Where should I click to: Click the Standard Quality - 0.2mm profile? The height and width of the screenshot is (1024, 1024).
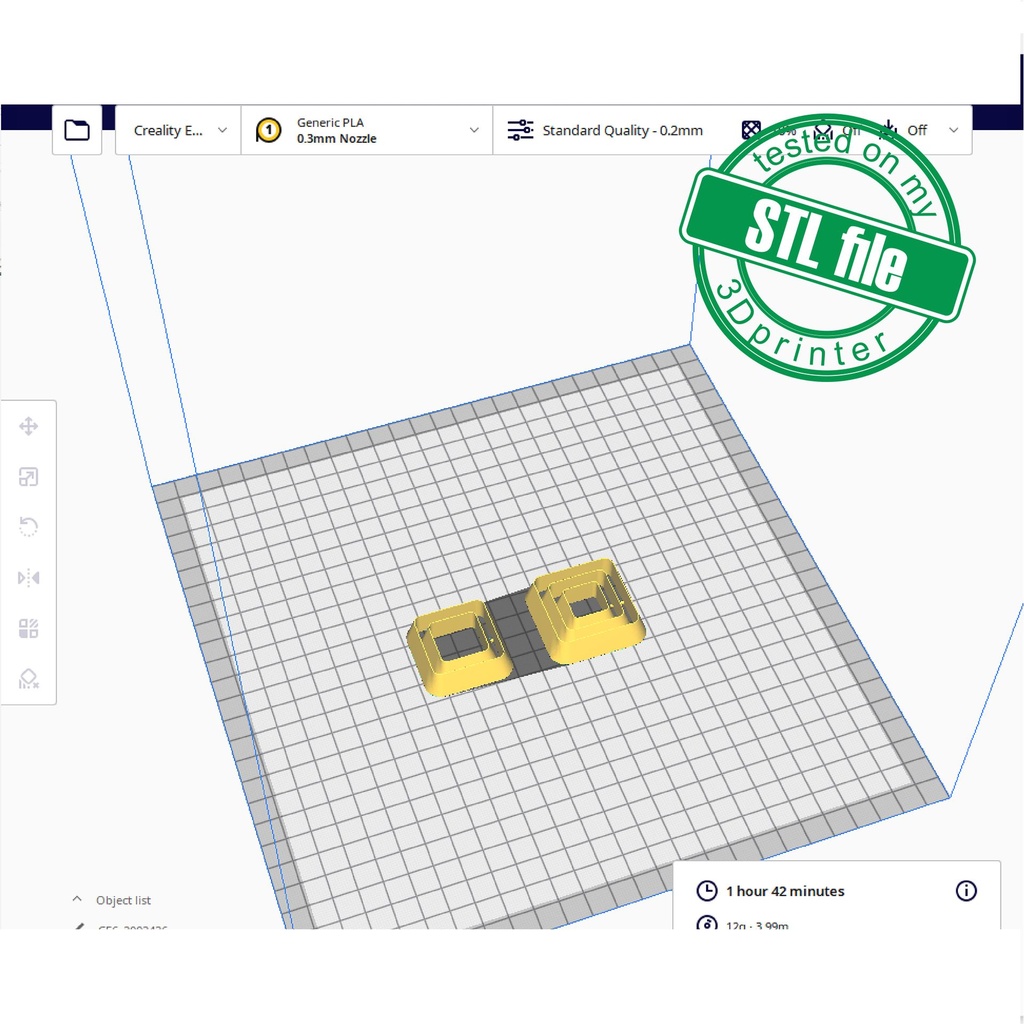click(622, 130)
